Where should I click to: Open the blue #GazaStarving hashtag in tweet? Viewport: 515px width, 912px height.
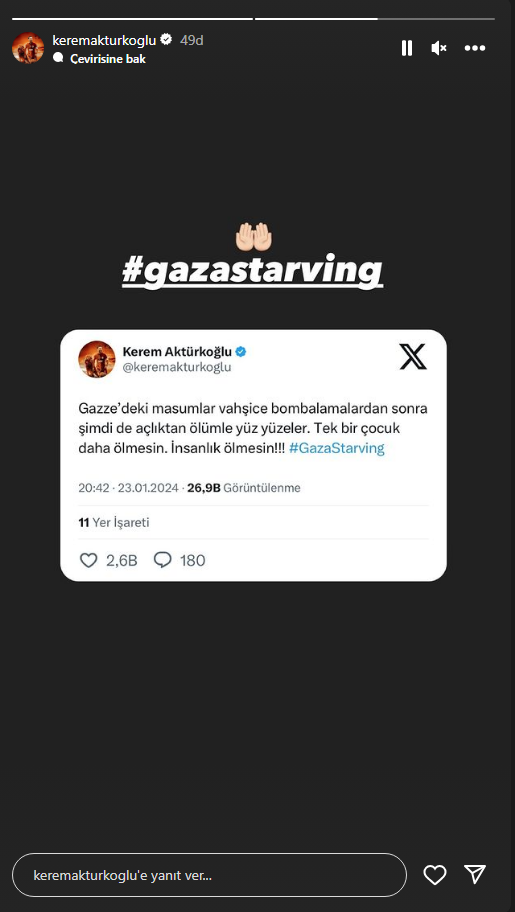click(337, 448)
